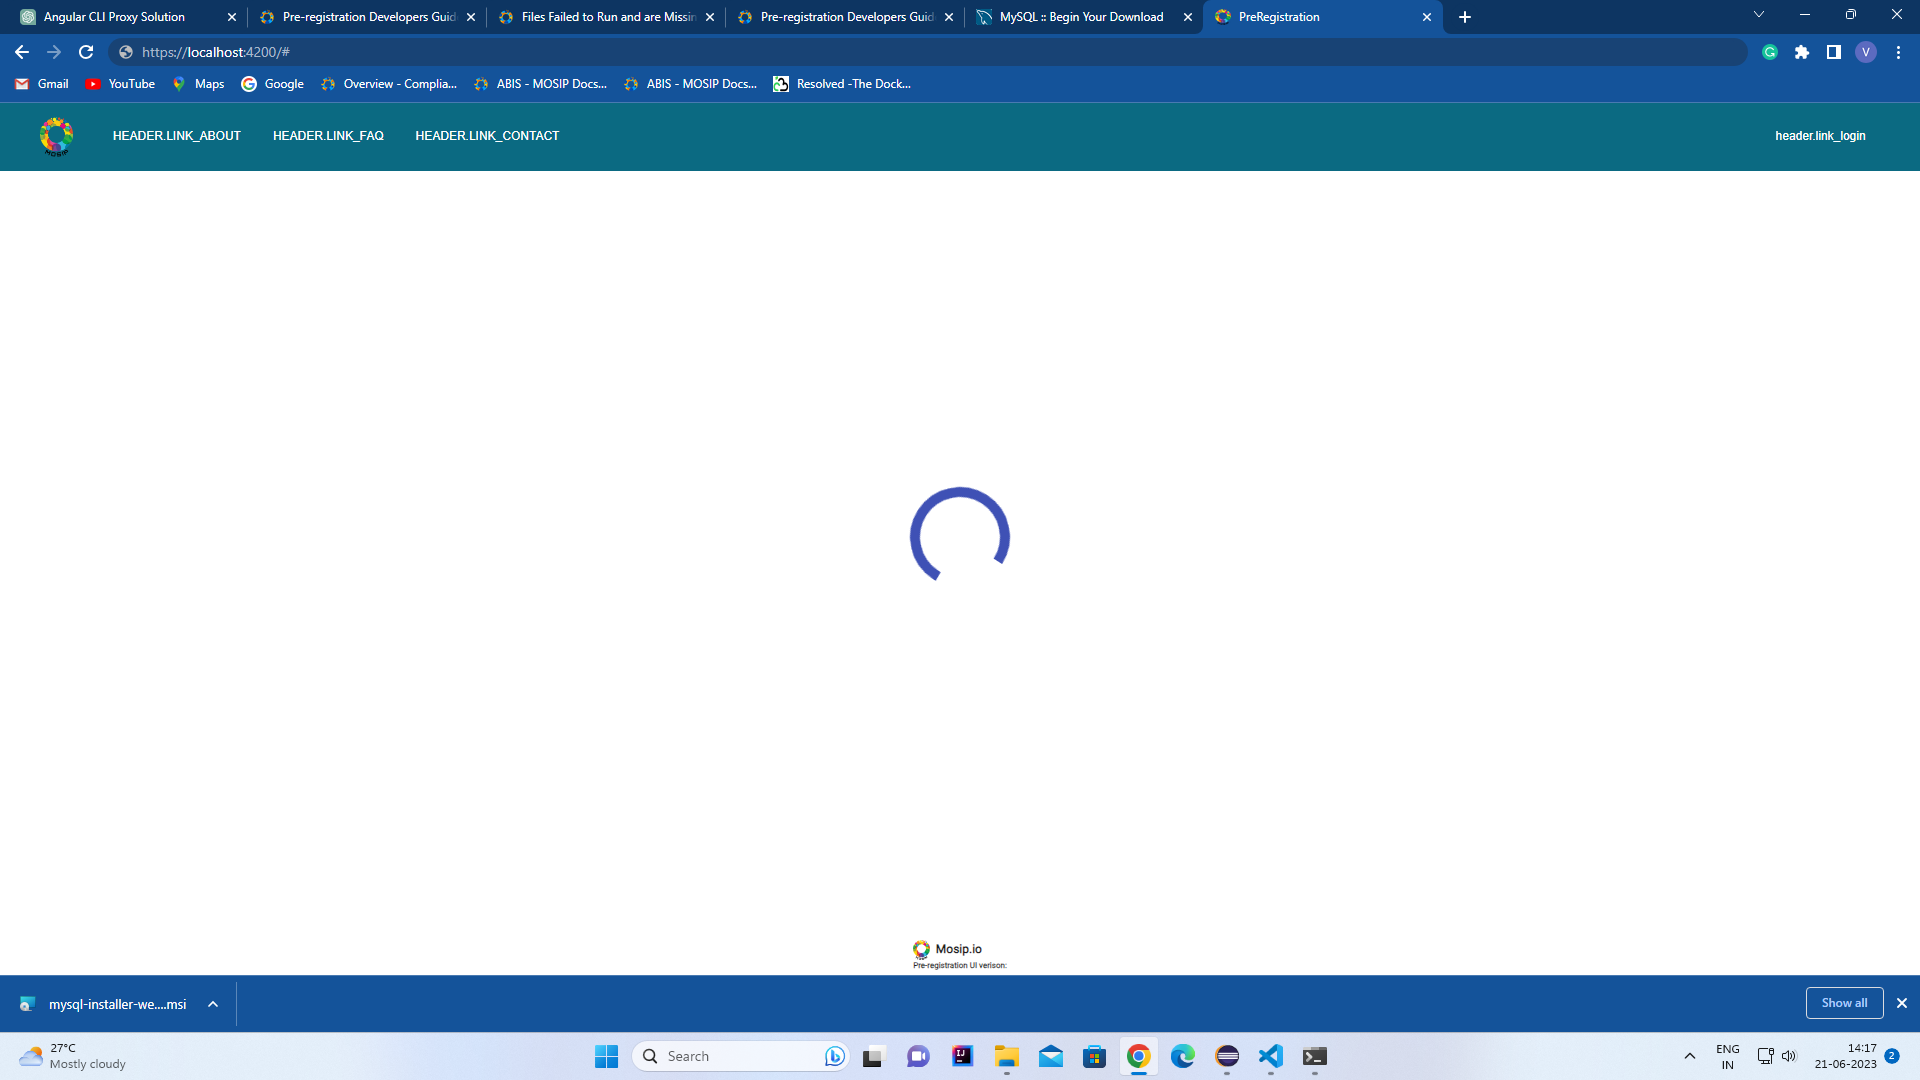Image resolution: width=1920 pixels, height=1080 pixels.
Task: Switch to Angular CLI Proxy Solution tab
Action: click(115, 17)
